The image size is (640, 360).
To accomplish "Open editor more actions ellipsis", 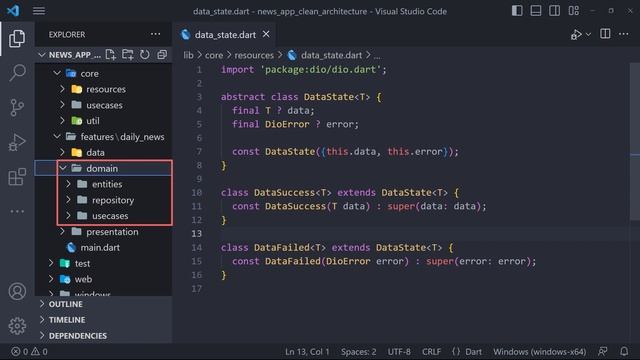I will point(623,34).
